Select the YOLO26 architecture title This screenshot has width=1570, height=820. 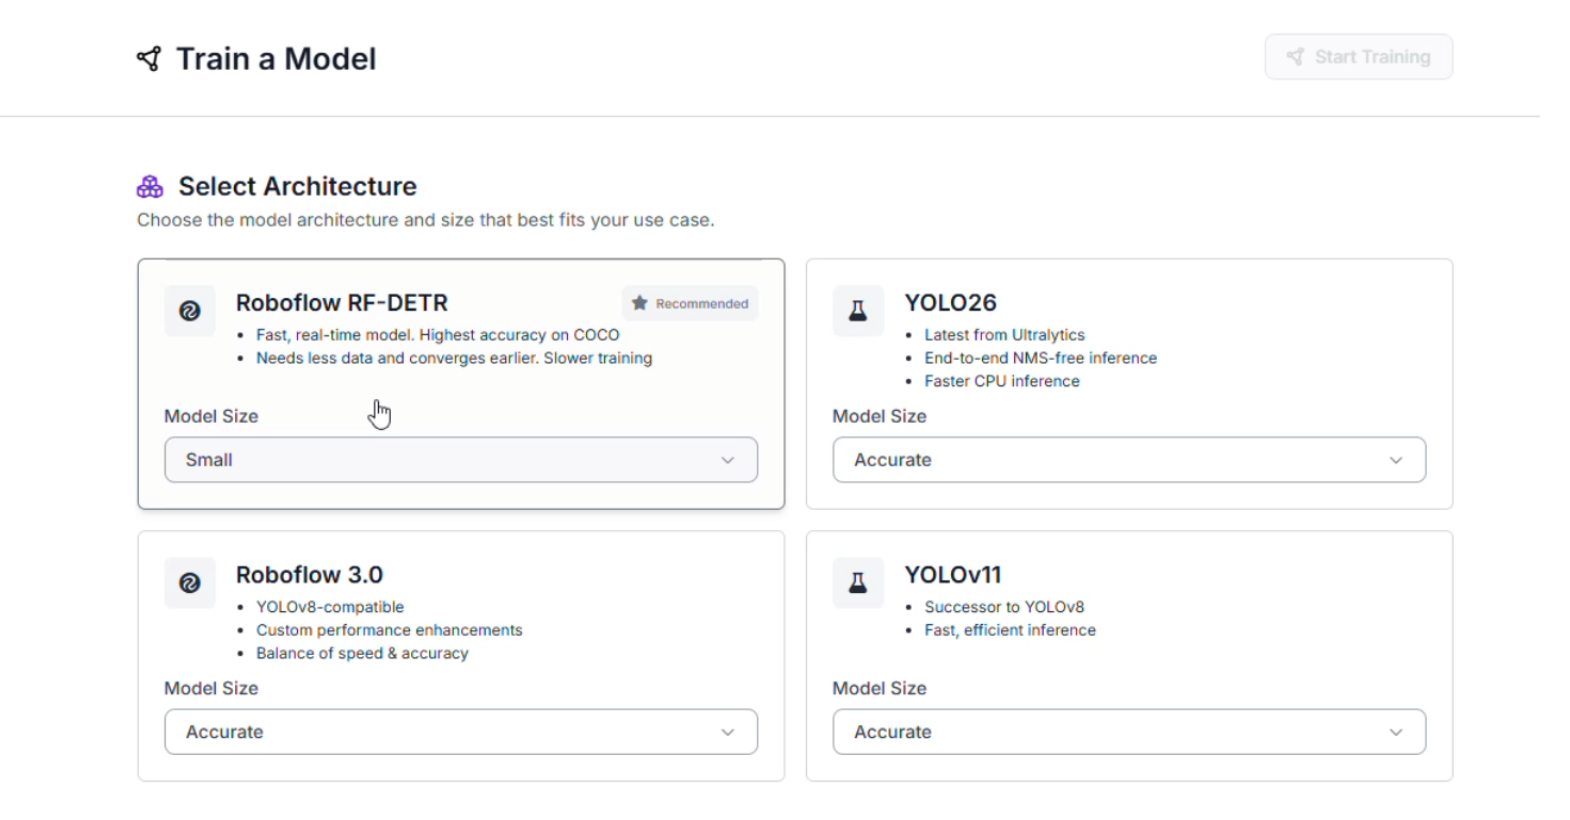click(x=950, y=303)
